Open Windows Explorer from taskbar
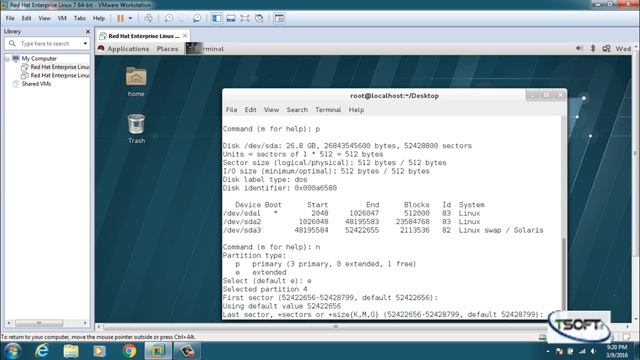This screenshot has height=360, width=640. (x=71, y=351)
